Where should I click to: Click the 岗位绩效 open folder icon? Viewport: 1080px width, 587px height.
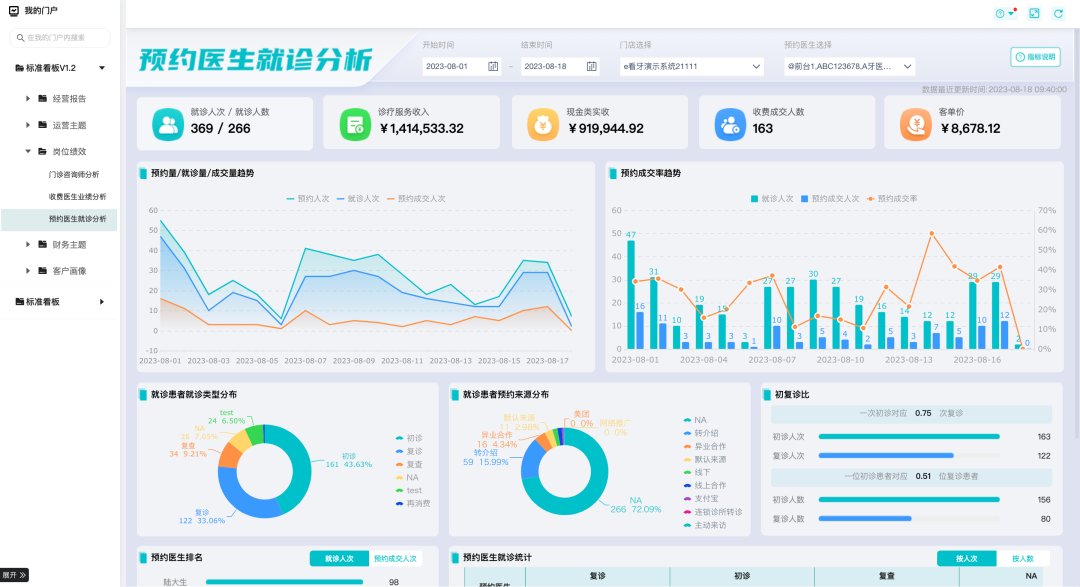tap(43, 151)
